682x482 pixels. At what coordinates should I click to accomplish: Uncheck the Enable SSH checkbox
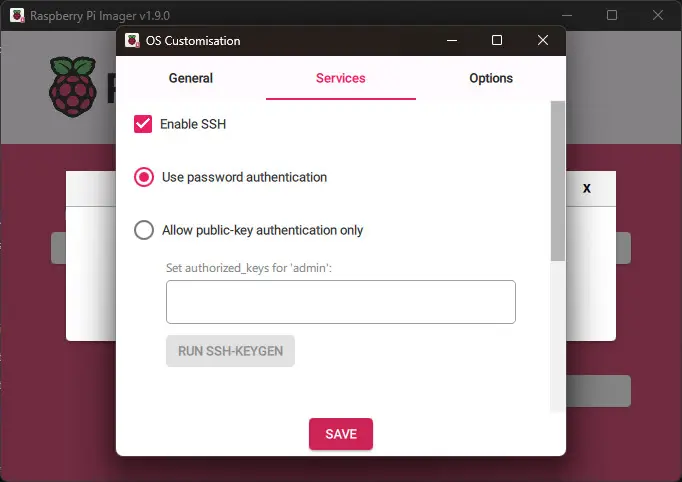(x=143, y=124)
